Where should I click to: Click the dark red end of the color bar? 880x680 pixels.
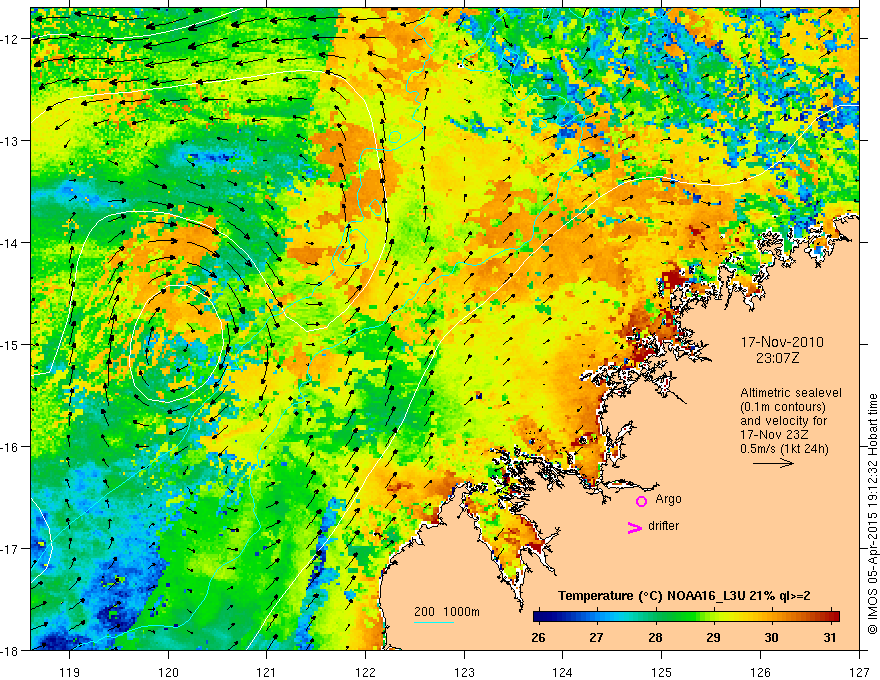(834, 617)
